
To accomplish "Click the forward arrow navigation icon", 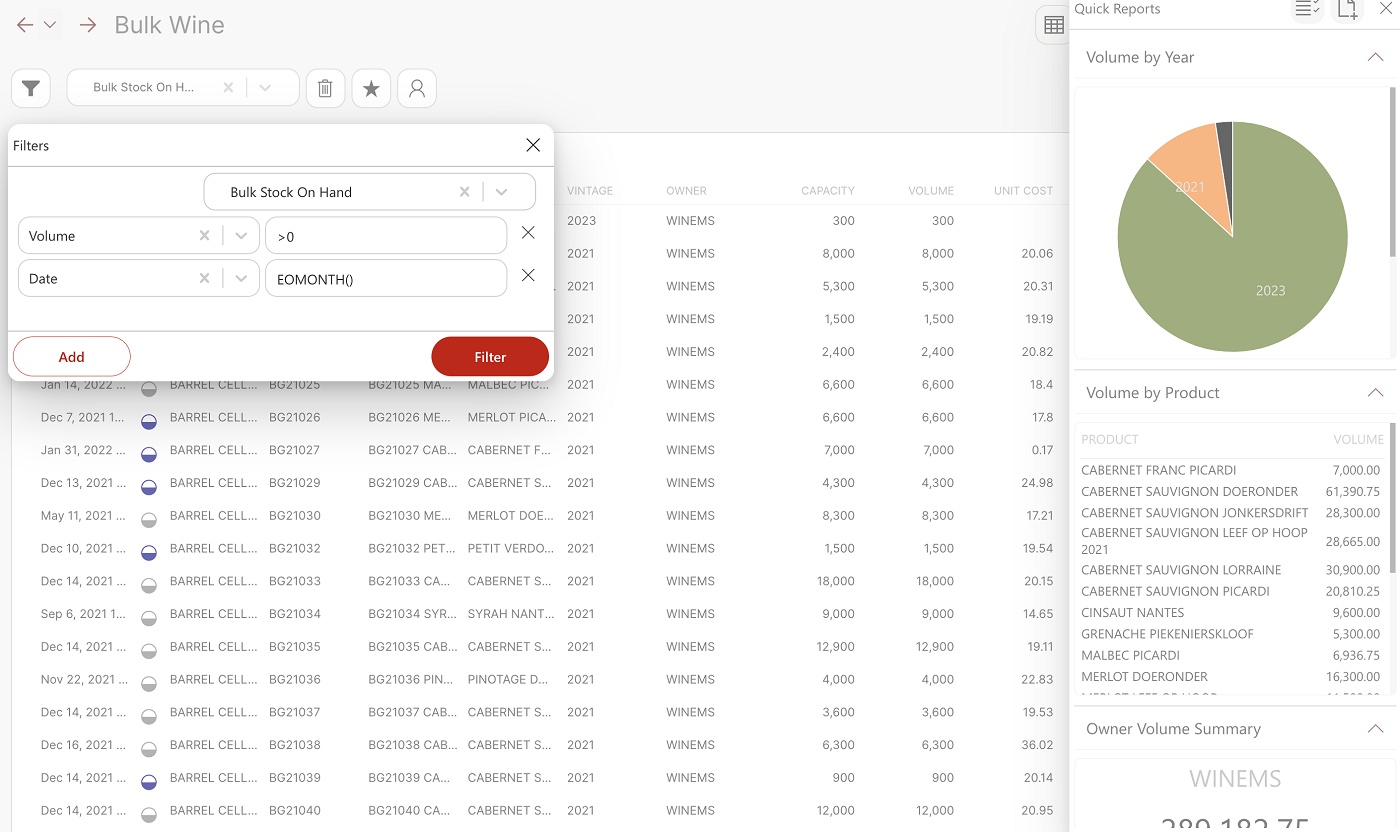I will (x=88, y=25).
